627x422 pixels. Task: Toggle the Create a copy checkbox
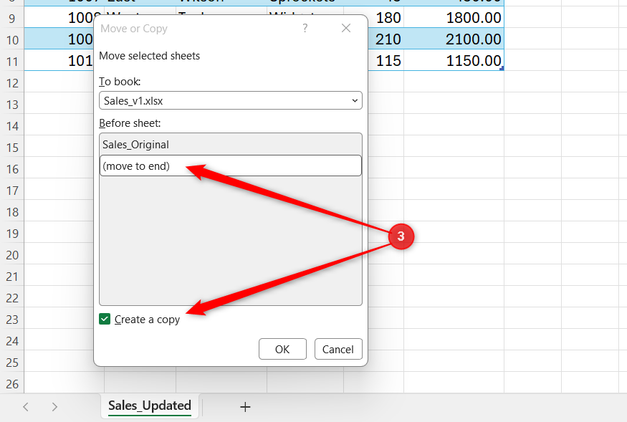point(105,319)
